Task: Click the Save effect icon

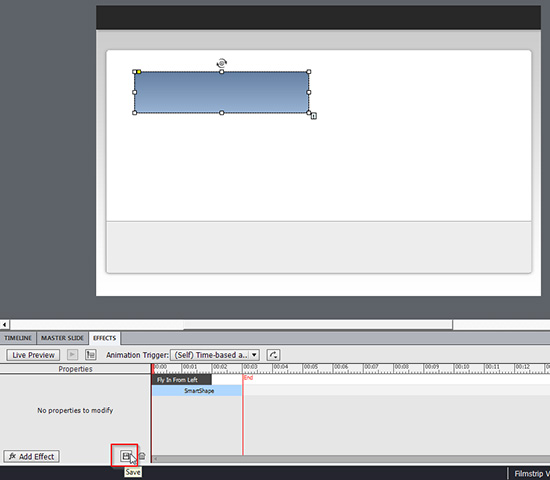Action: [x=126, y=456]
